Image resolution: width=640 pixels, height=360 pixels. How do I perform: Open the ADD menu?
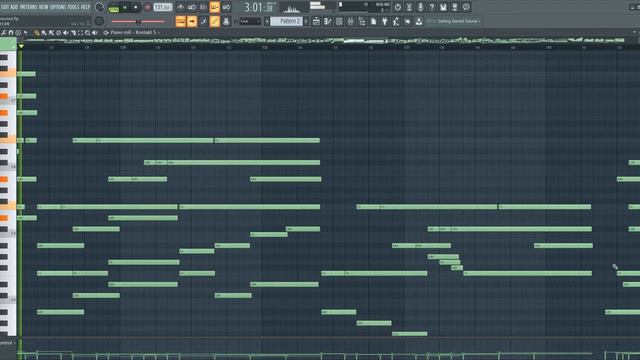click(14, 7)
